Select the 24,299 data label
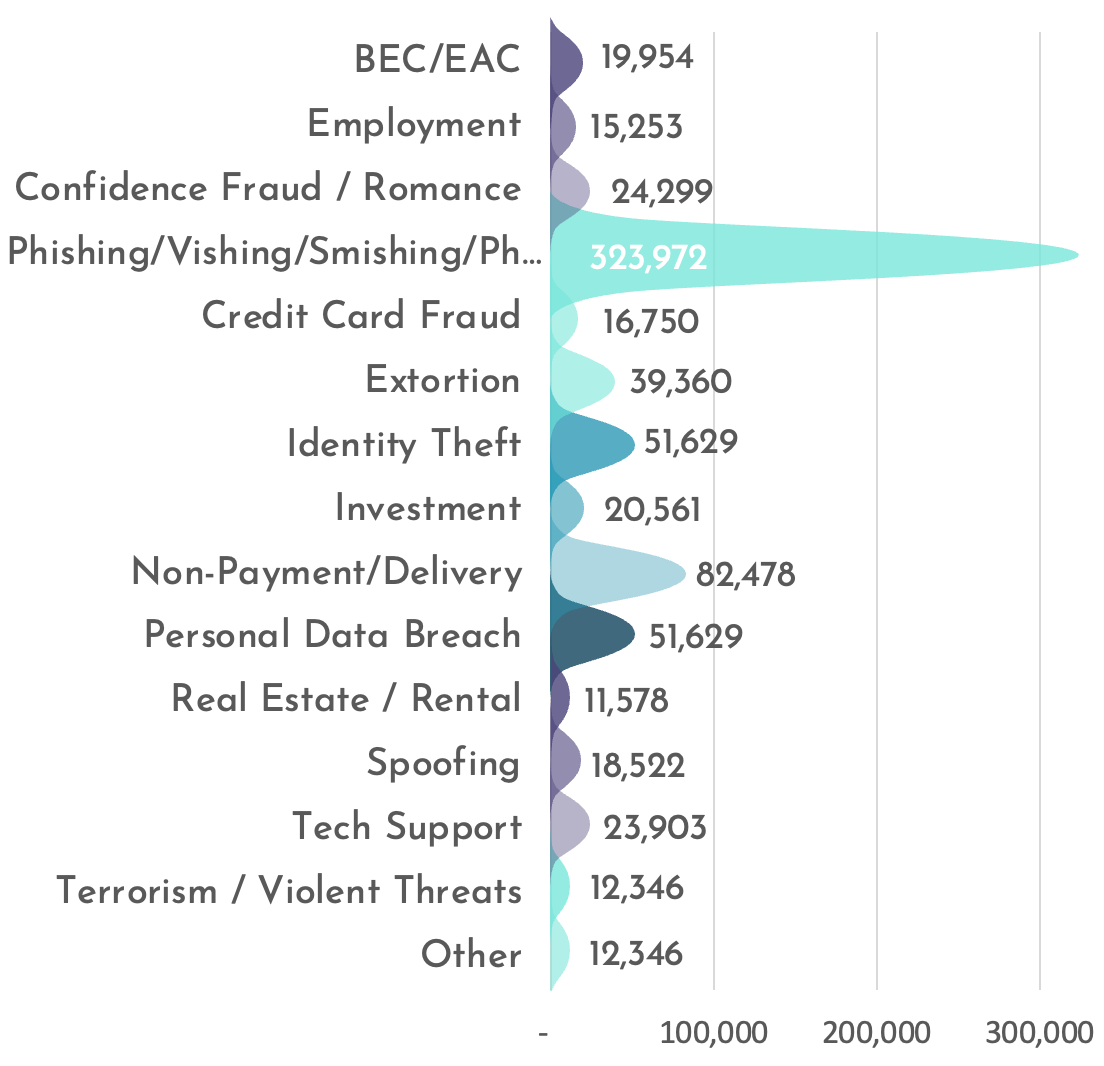This screenshot has height=1066, width=1104. [x=662, y=191]
